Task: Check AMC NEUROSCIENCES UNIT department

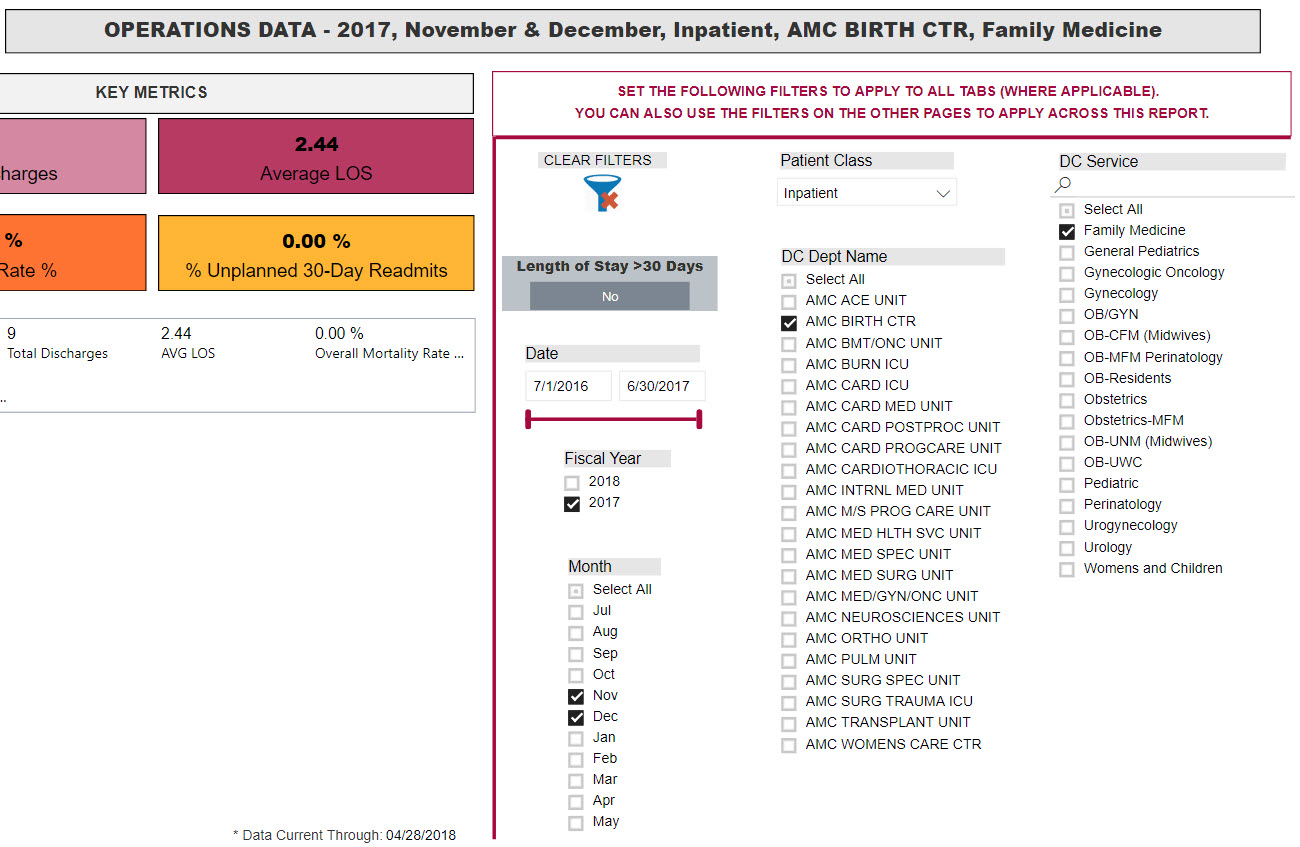Action: [789, 618]
